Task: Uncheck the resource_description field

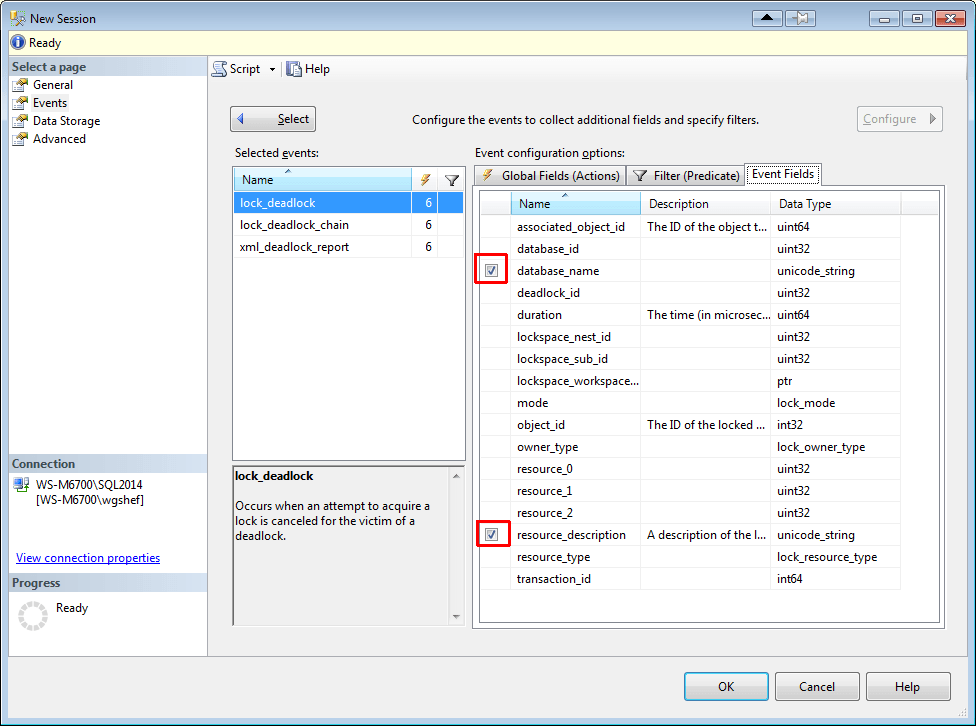Action: 492,533
